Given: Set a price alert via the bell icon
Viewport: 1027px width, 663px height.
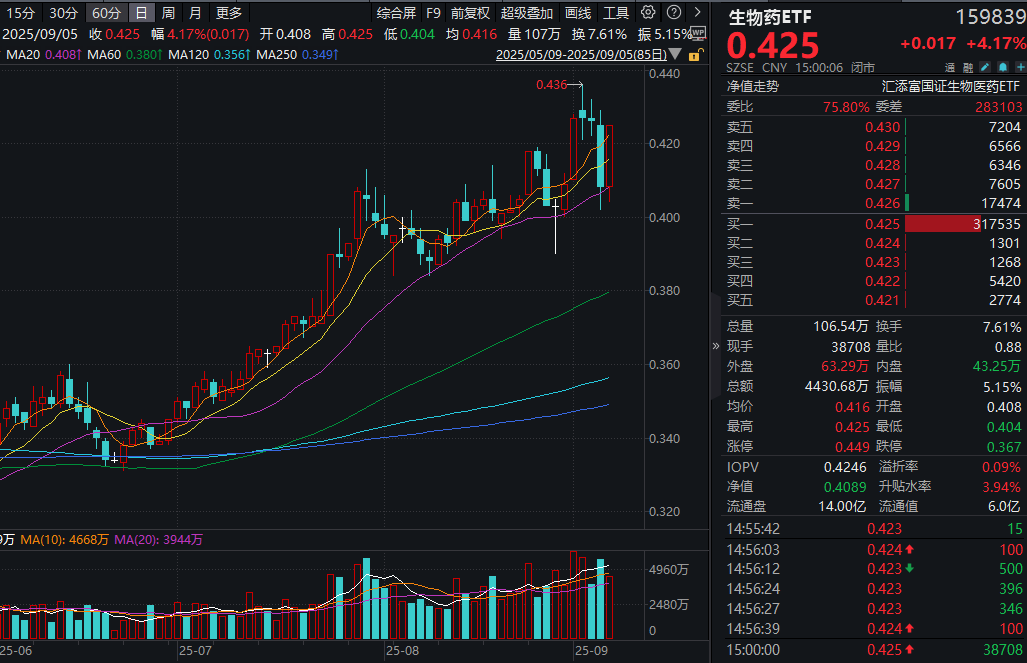Looking at the screenshot, I should click(1004, 65).
